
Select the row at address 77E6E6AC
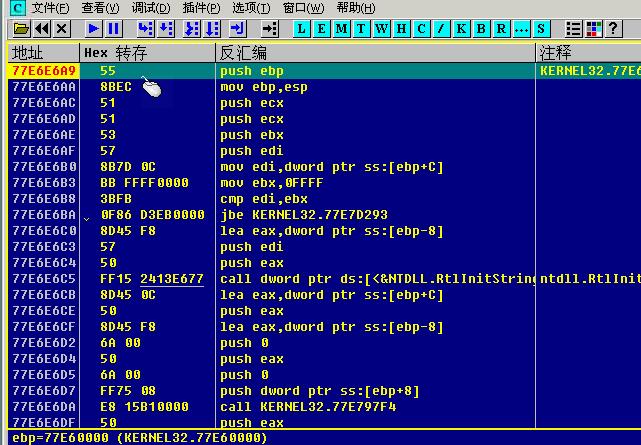pyautogui.click(x=325, y=103)
